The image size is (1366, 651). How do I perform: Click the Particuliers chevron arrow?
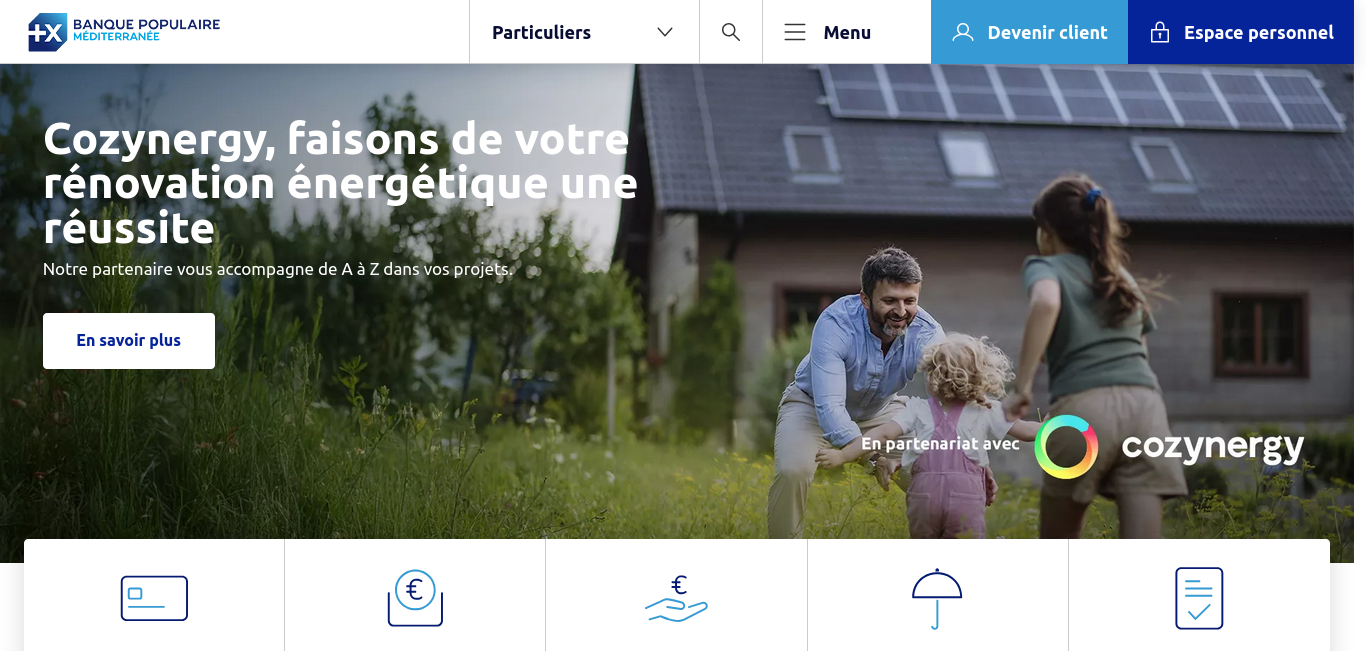(x=665, y=32)
